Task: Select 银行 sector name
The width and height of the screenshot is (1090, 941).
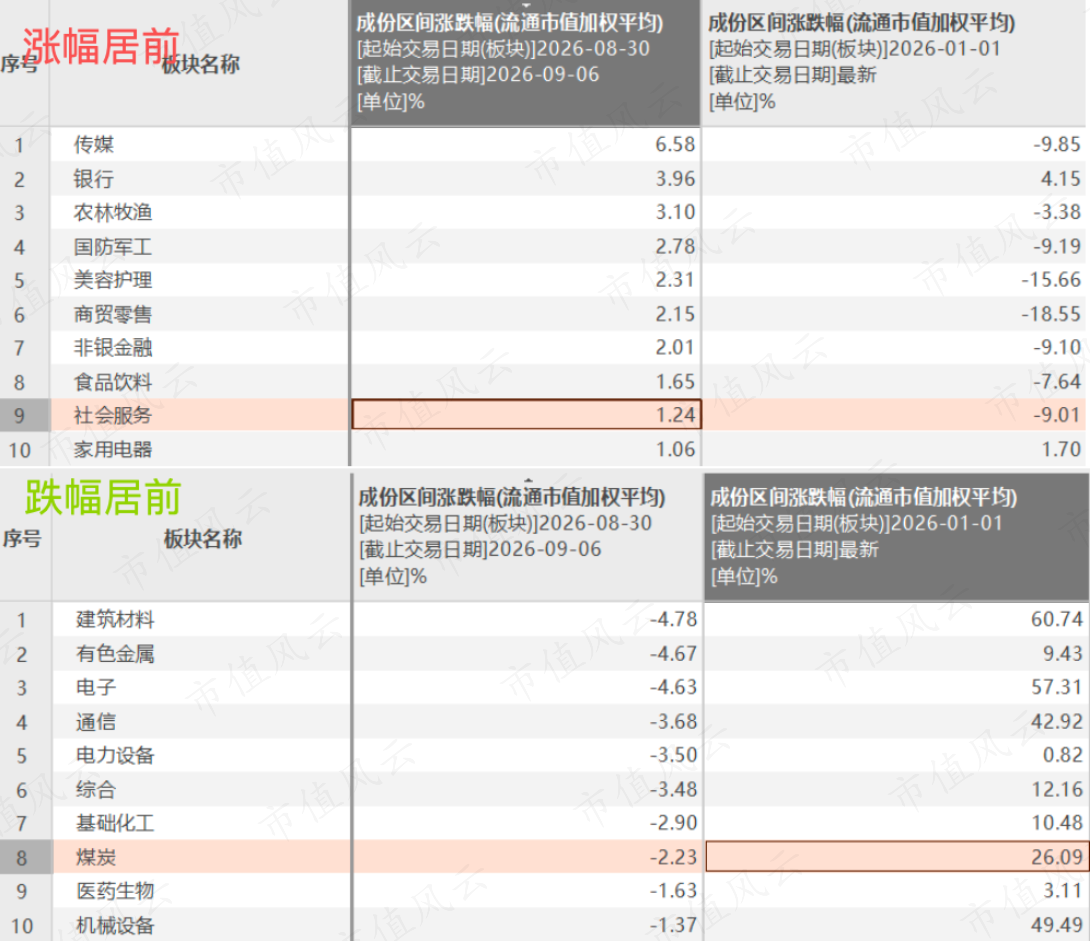Action: pos(94,179)
